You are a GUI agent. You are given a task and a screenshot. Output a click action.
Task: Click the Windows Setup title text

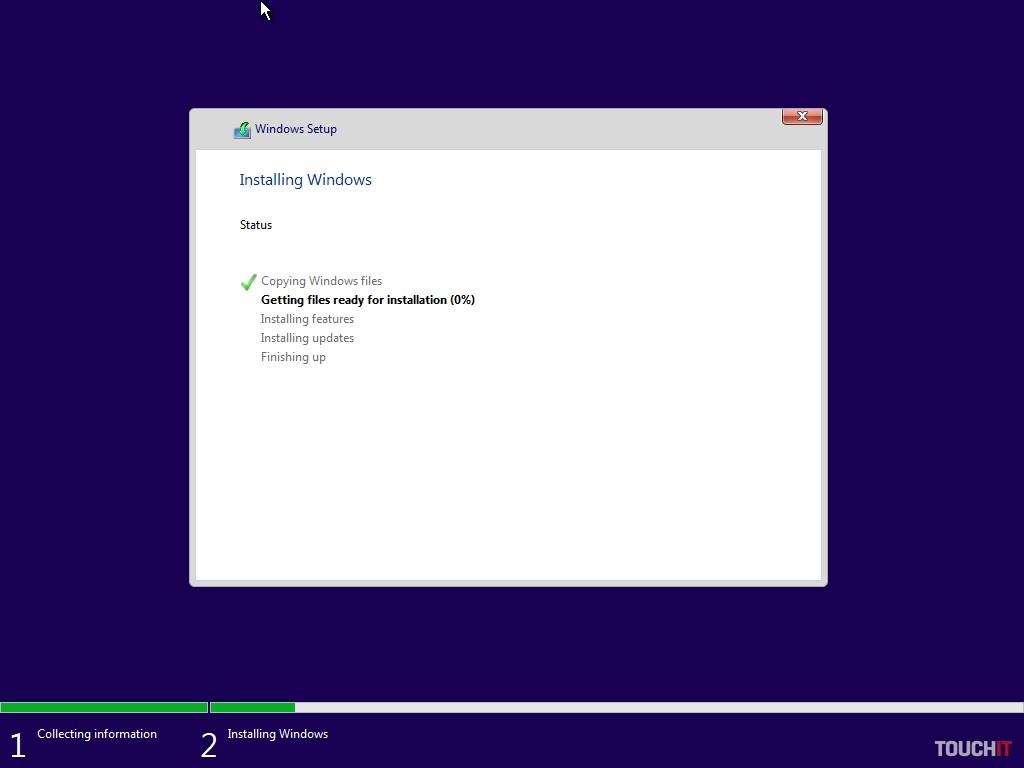[x=295, y=129]
